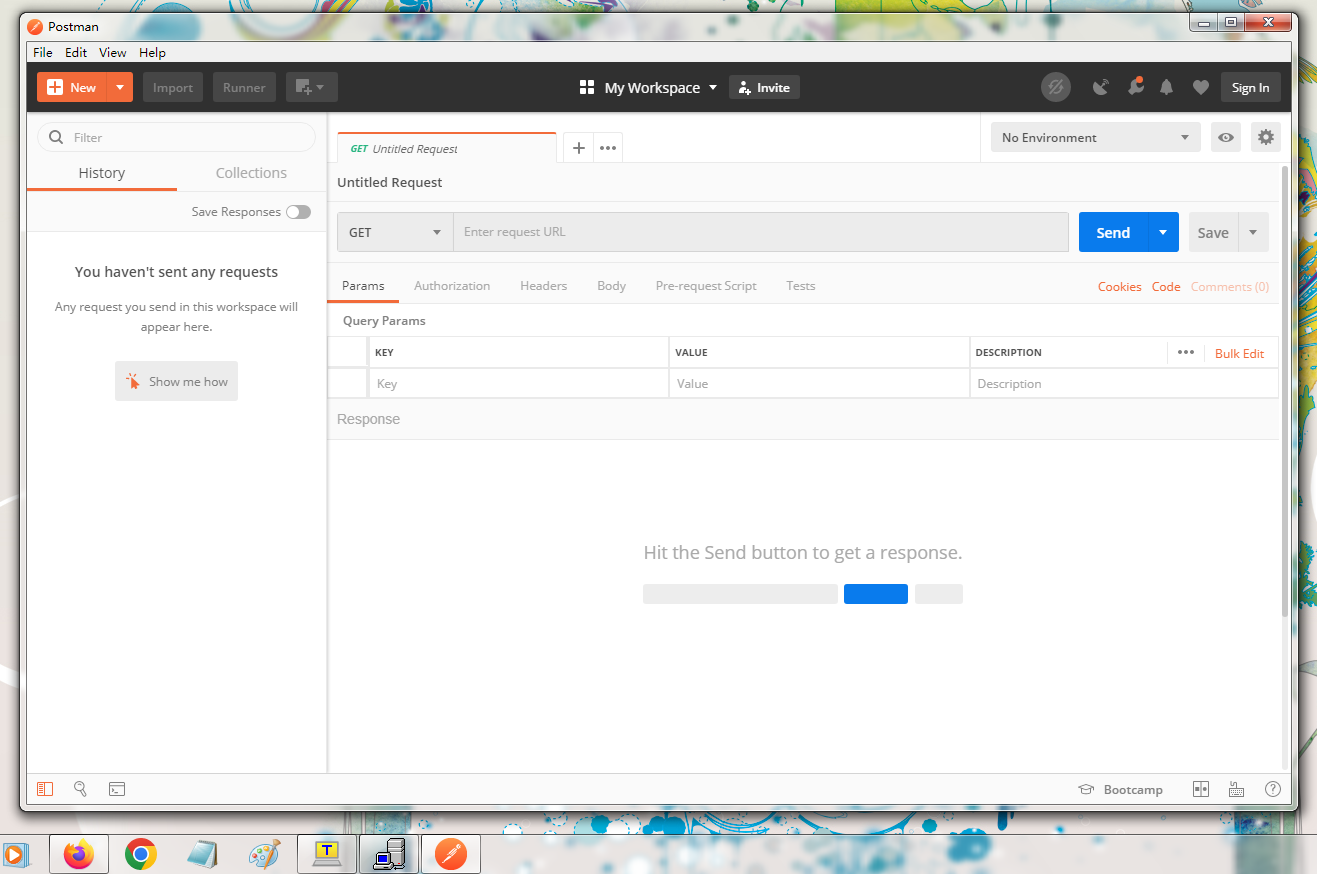The width and height of the screenshot is (1317, 874).
Task: Open the GET method dropdown
Action: [395, 232]
